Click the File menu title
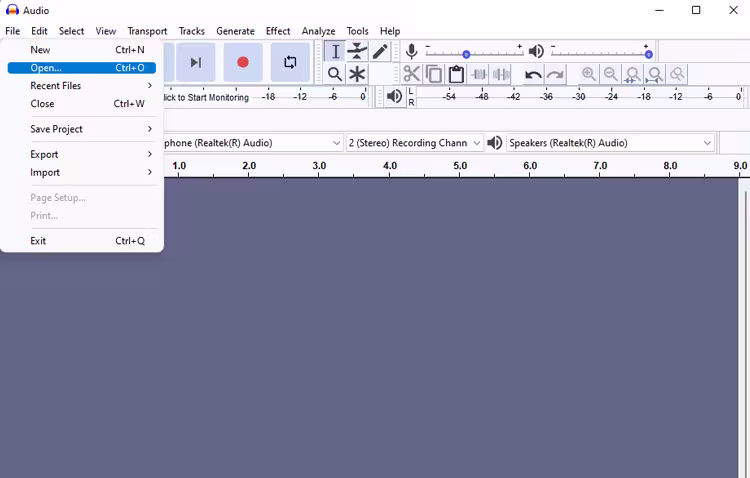The image size is (750, 478). 12,31
